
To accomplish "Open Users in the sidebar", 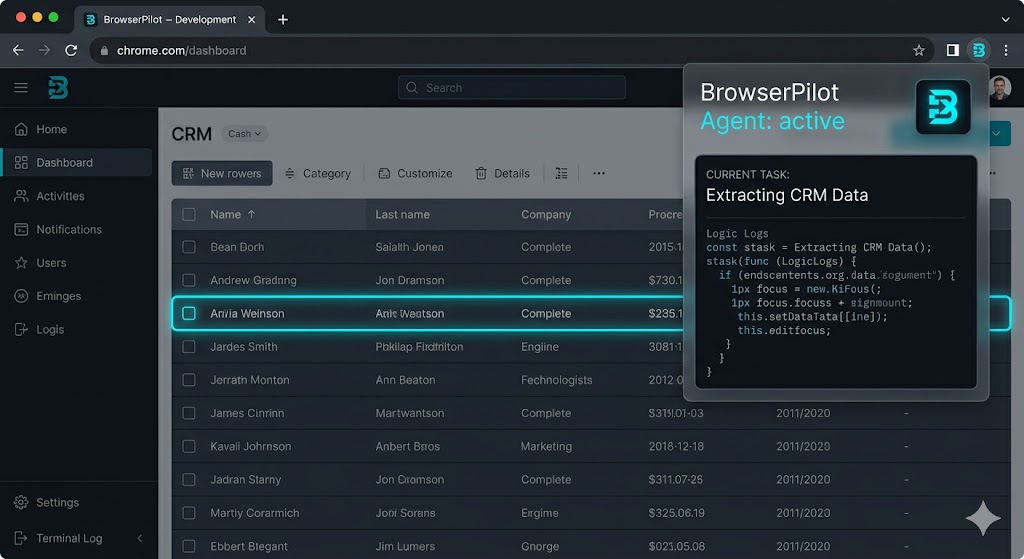I will [x=77, y=263].
